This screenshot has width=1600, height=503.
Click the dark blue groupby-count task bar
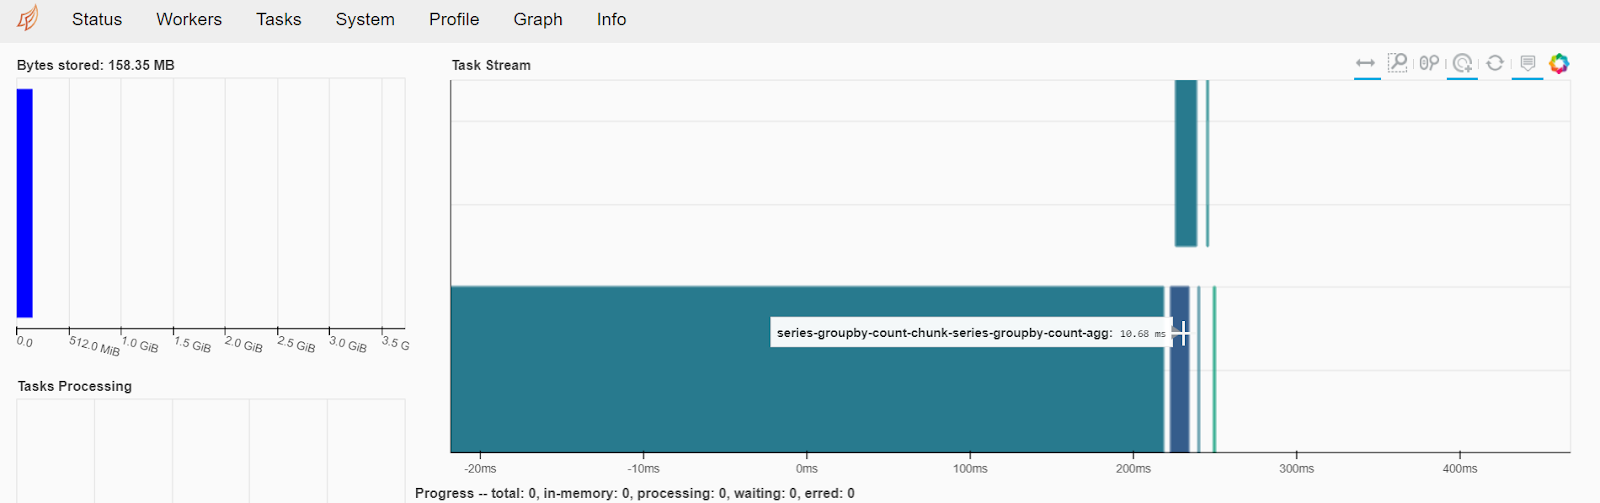1180,369
